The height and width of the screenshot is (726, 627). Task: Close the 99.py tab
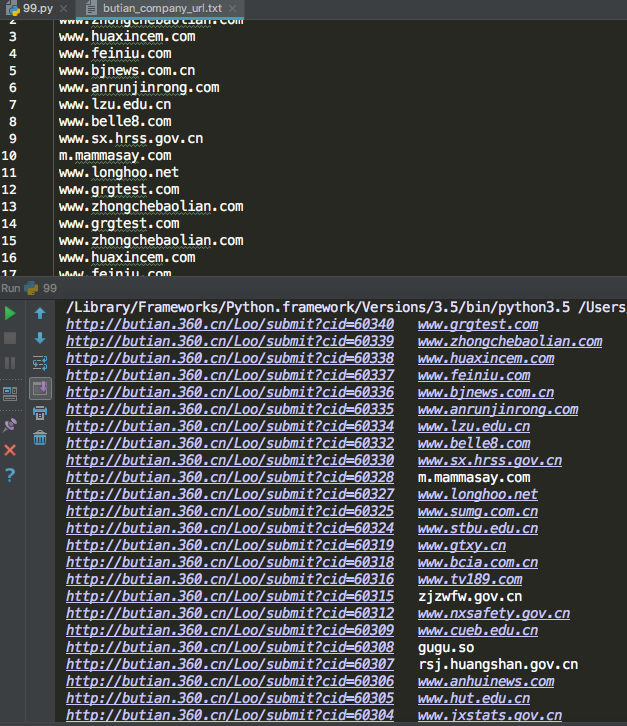(x=64, y=8)
